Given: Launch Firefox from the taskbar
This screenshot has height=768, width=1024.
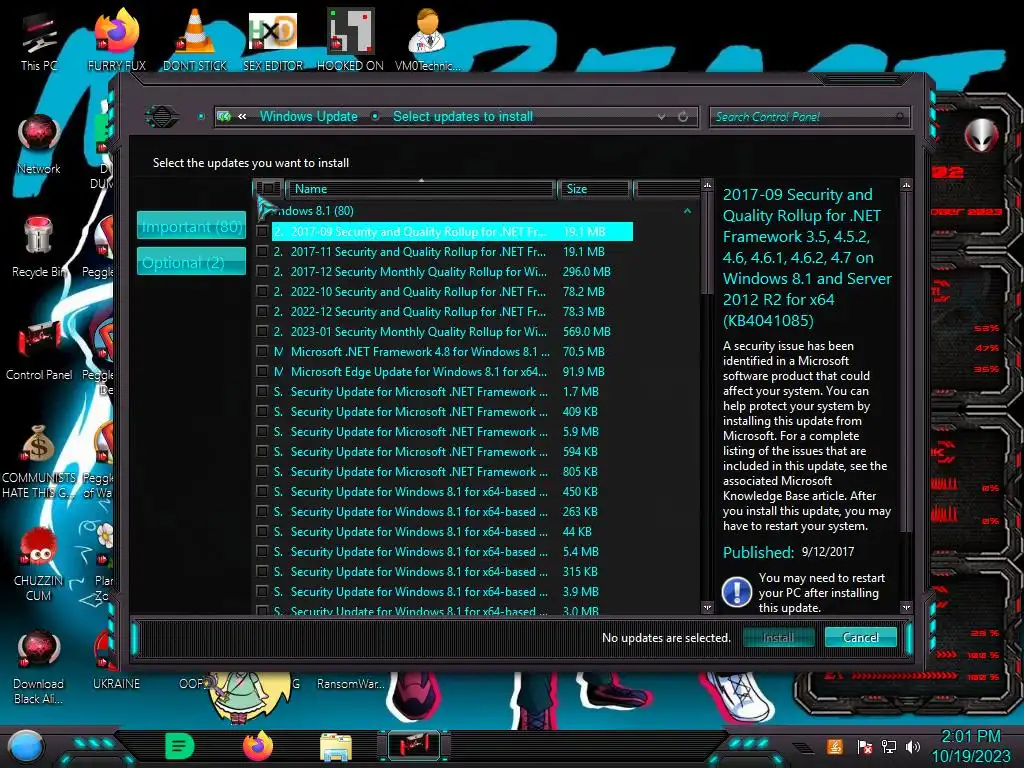Looking at the screenshot, I should (258, 746).
